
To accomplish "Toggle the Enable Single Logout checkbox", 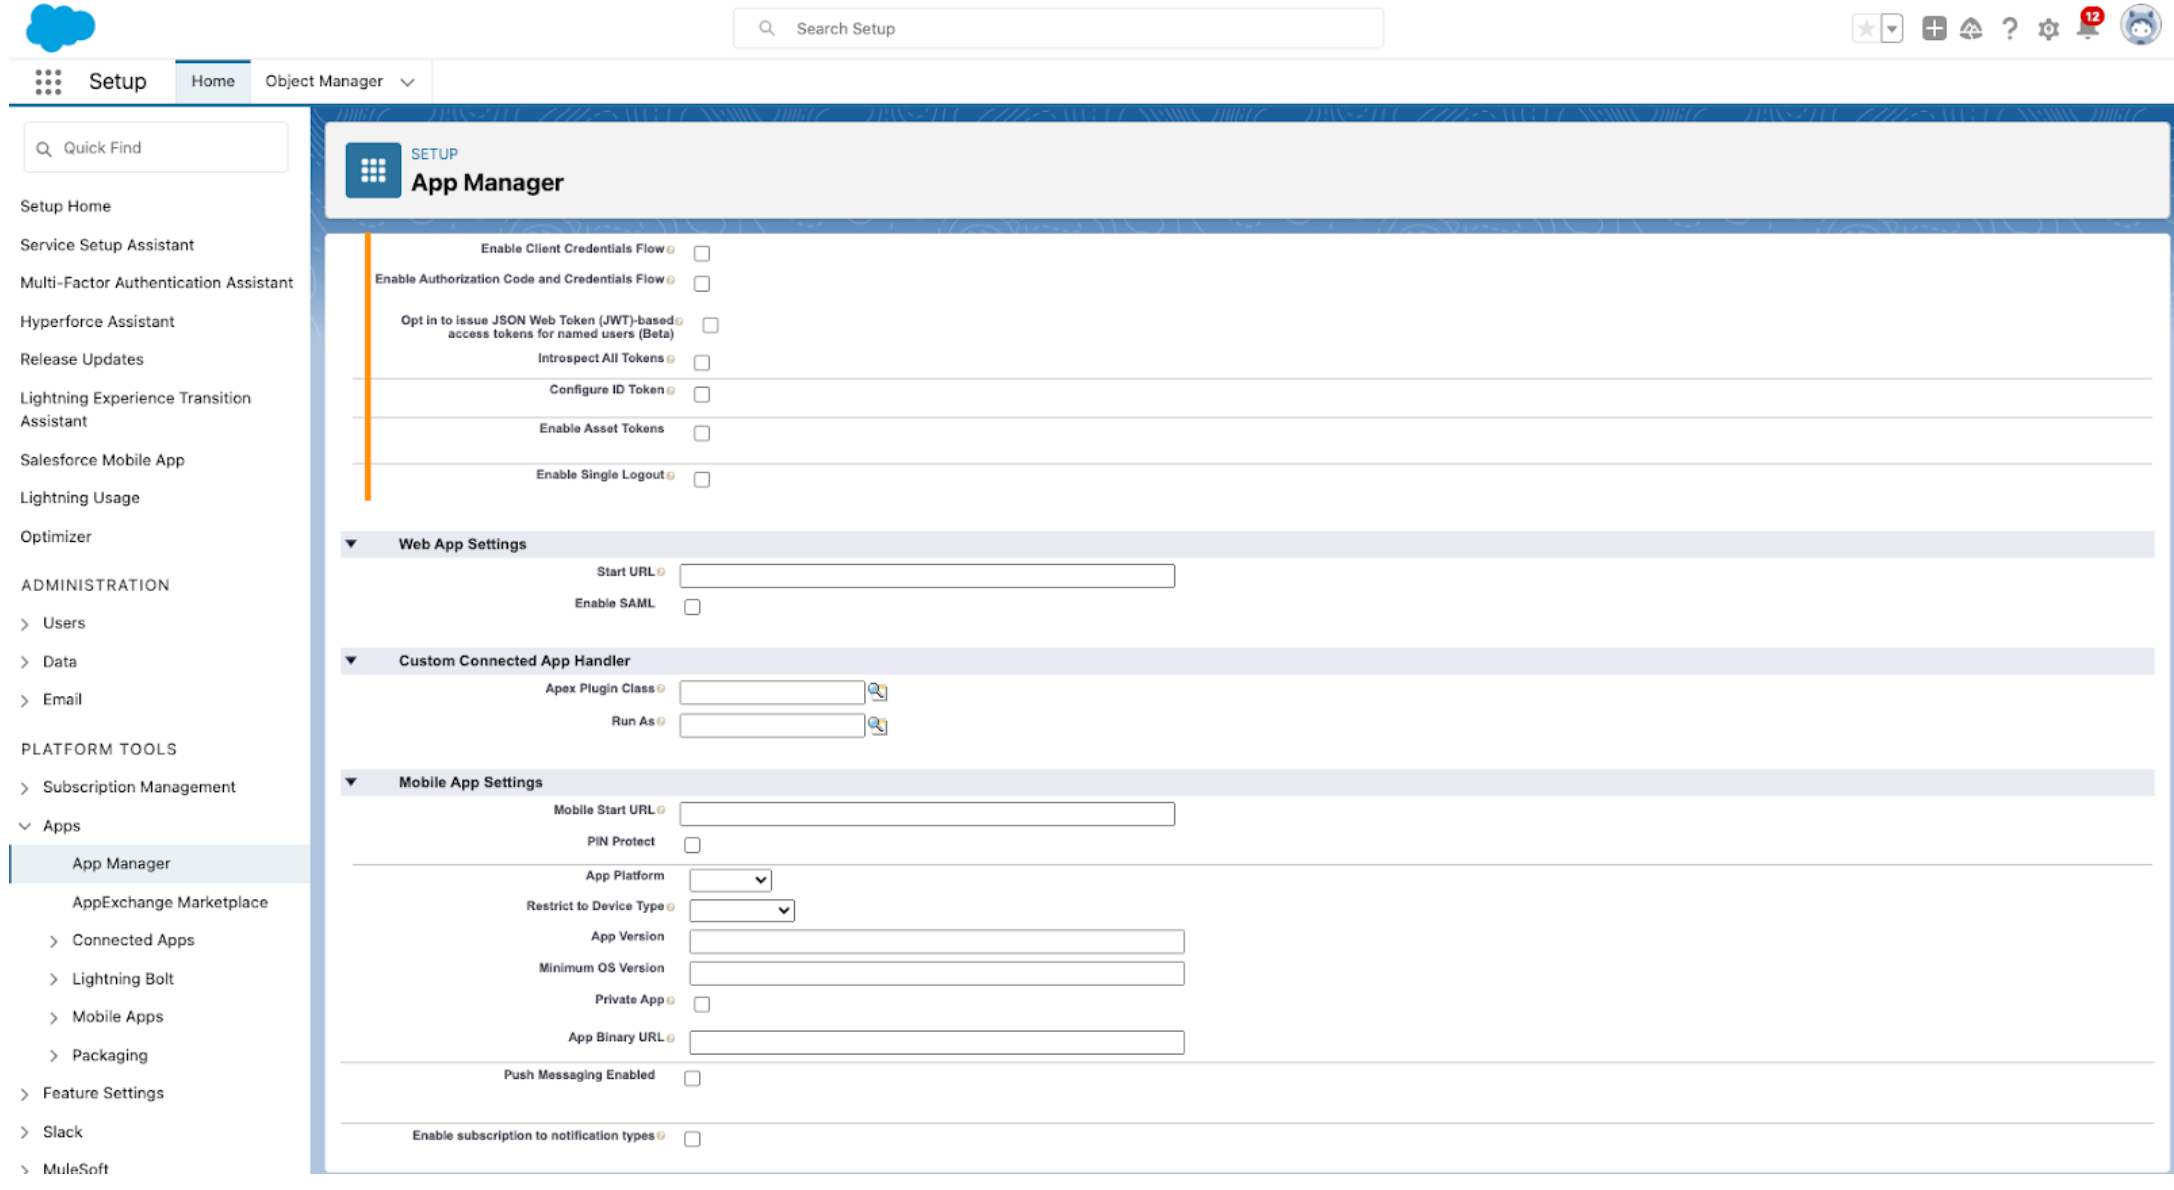I will point(699,478).
